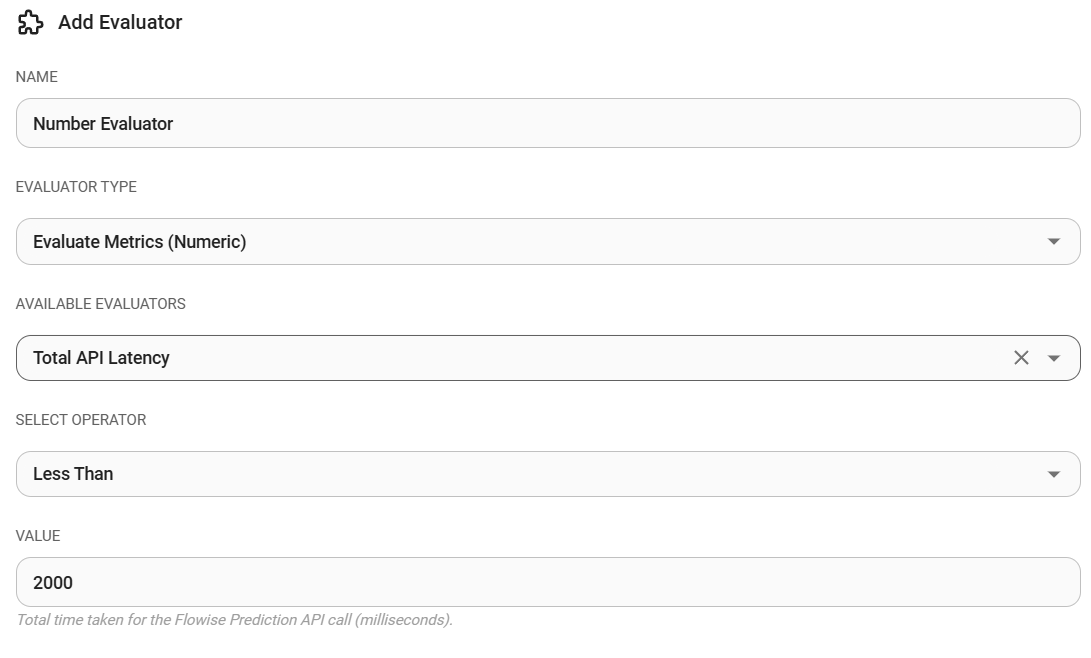
Task: Click the 'Total API Latency' selected text
Action: pos(101,358)
